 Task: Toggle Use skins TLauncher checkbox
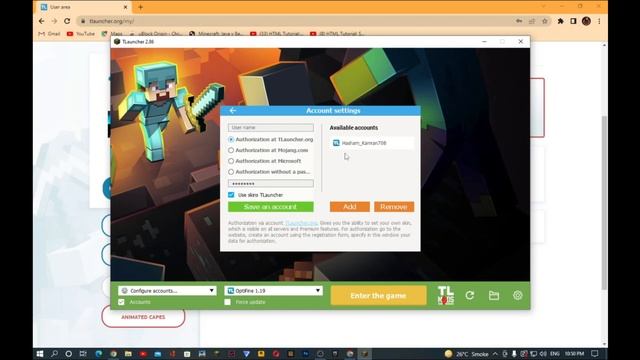coord(231,195)
